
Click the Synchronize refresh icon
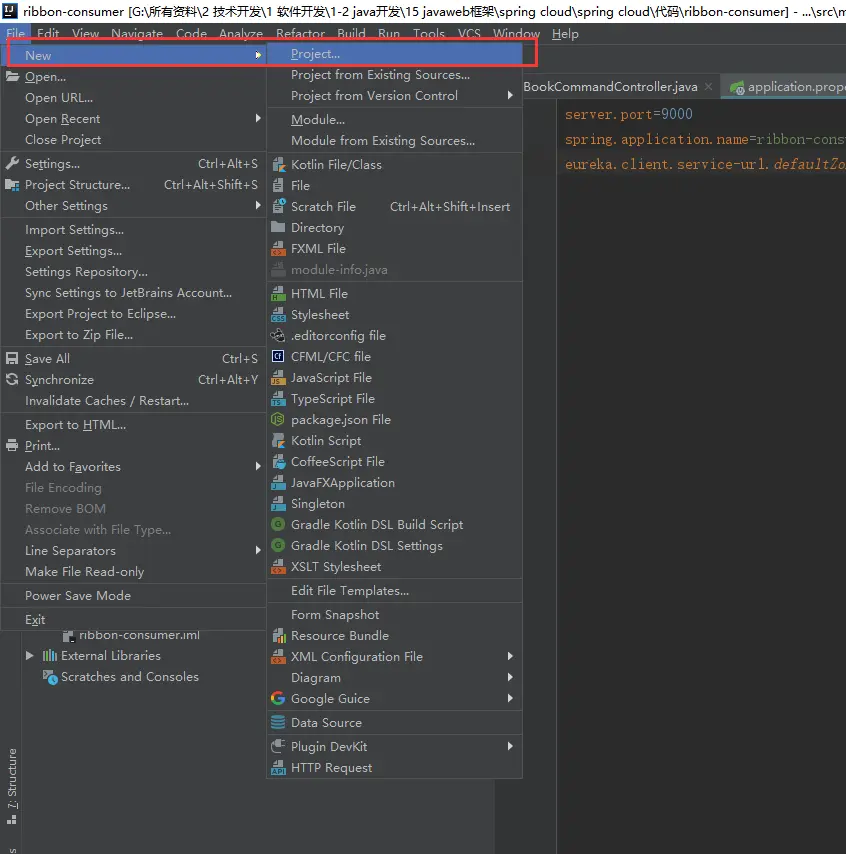[x=12, y=380]
